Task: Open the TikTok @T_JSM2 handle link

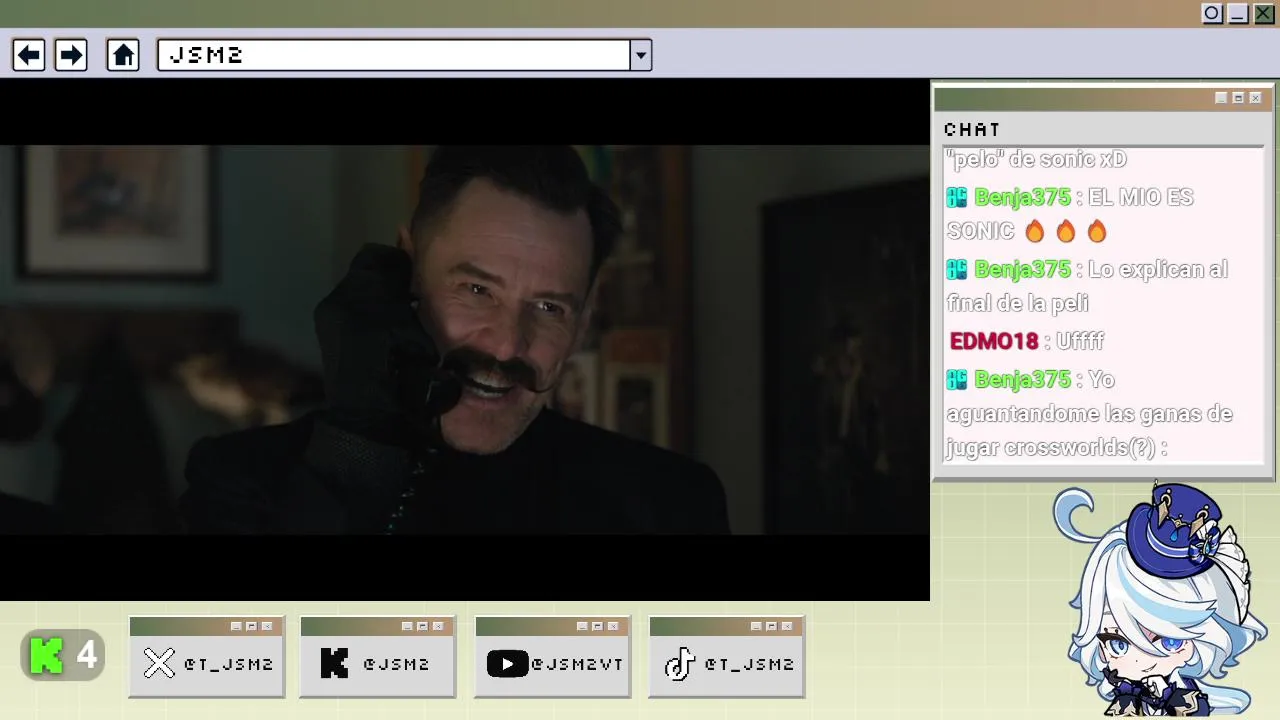Action: (x=749, y=664)
